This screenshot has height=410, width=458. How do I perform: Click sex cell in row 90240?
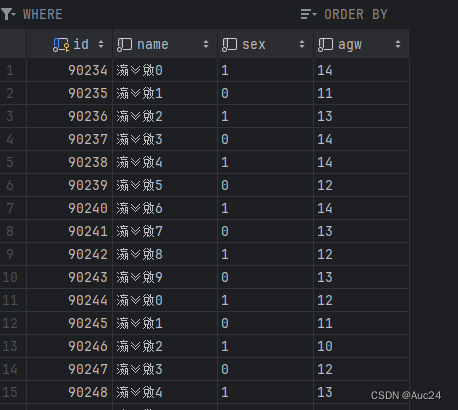pyautogui.click(x=265, y=208)
